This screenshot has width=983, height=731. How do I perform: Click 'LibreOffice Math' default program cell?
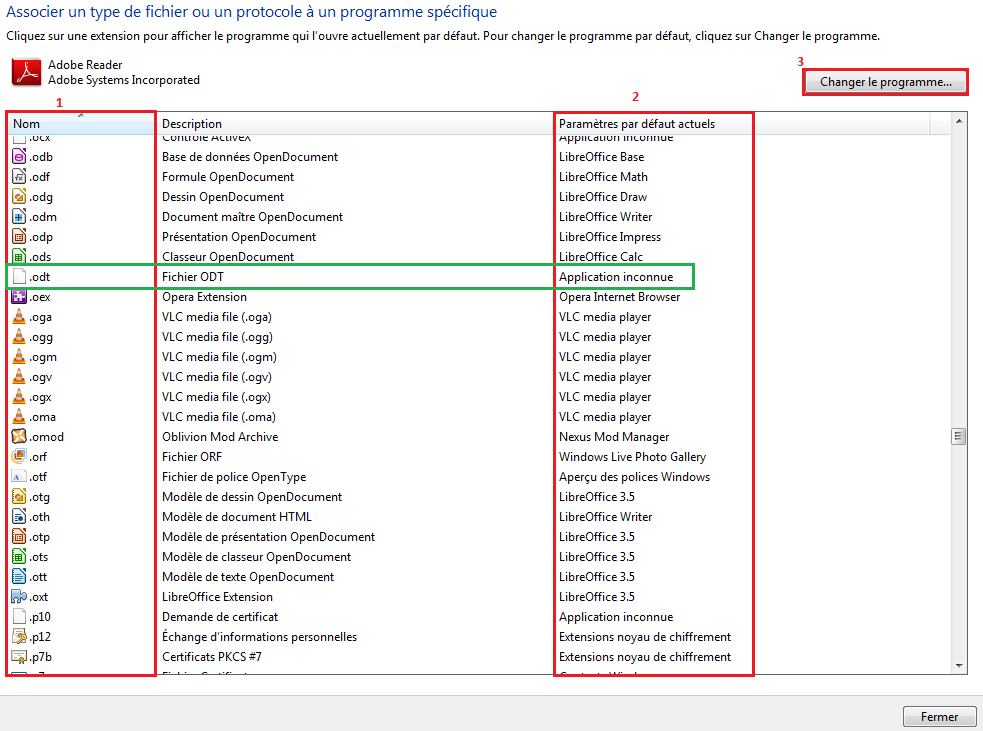click(x=604, y=177)
